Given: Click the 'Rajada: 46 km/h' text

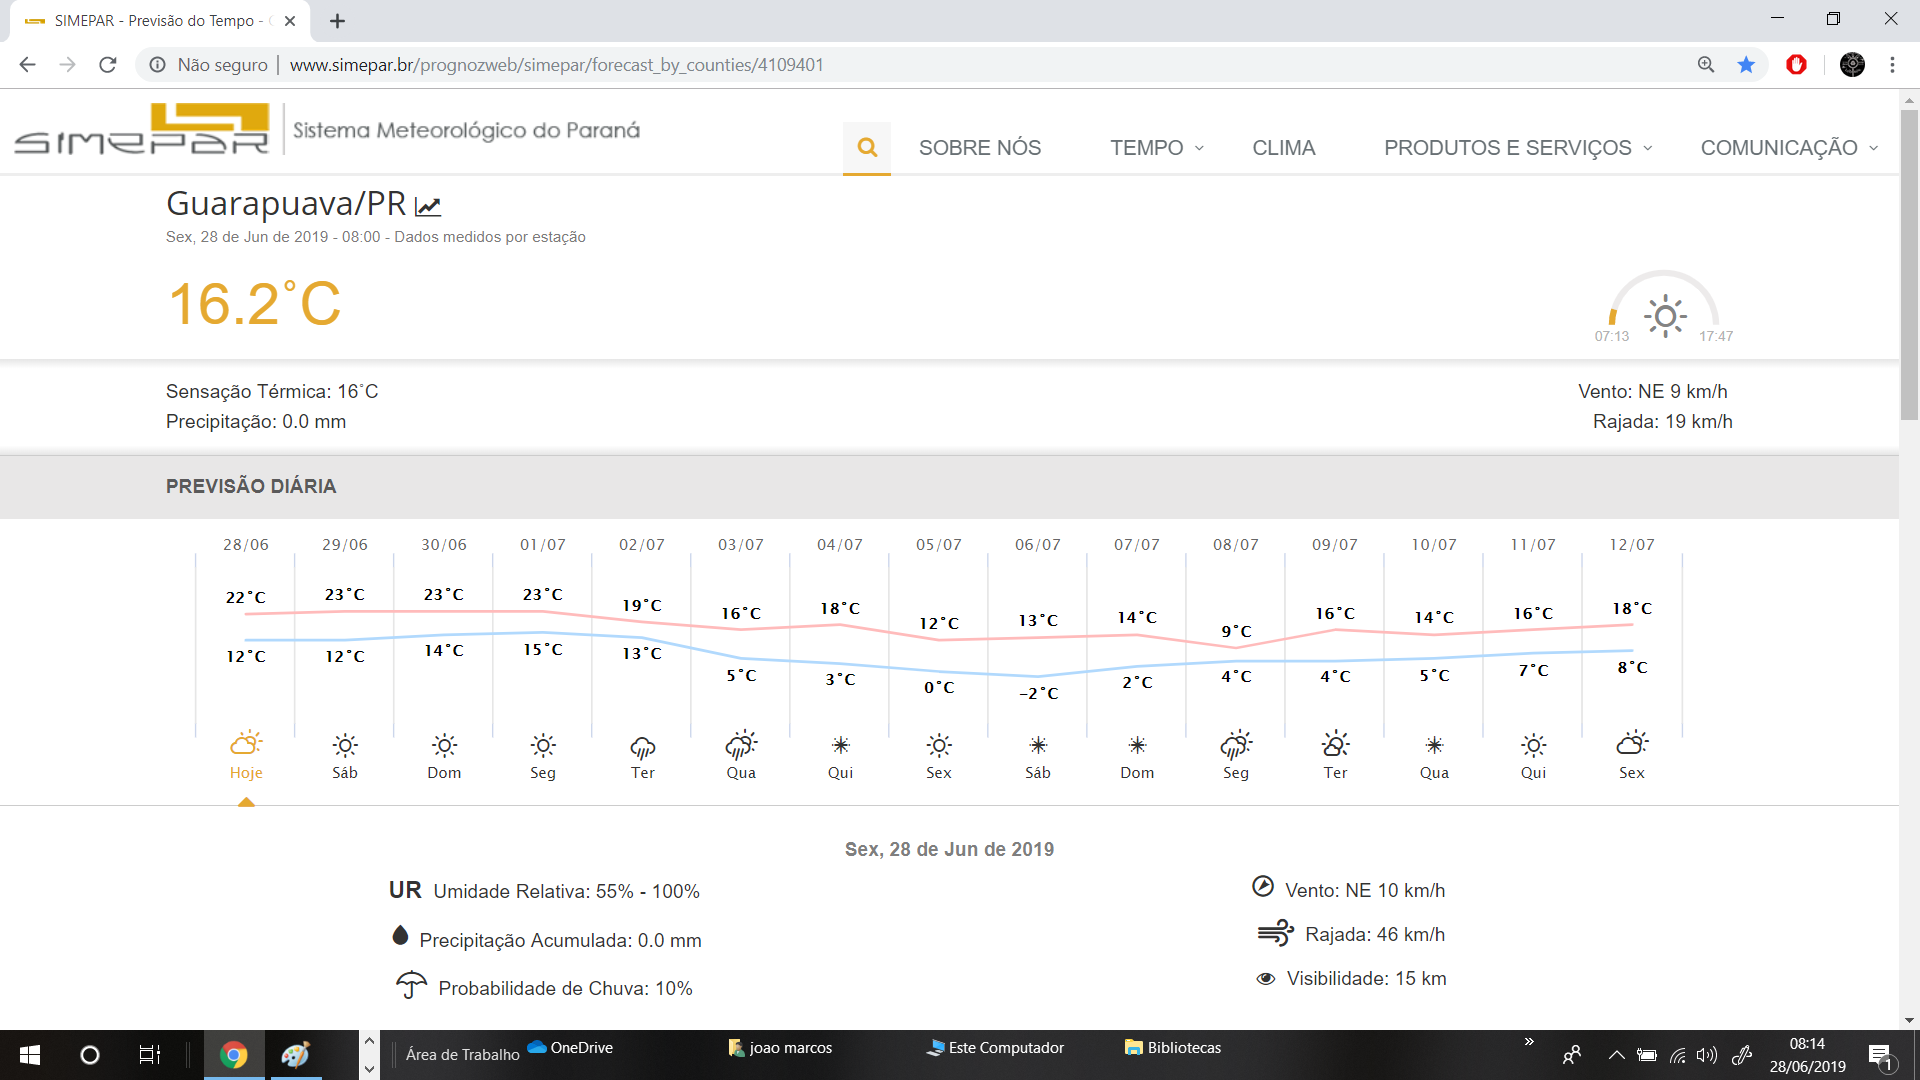Looking at the screenshot, I should 1375,935.
